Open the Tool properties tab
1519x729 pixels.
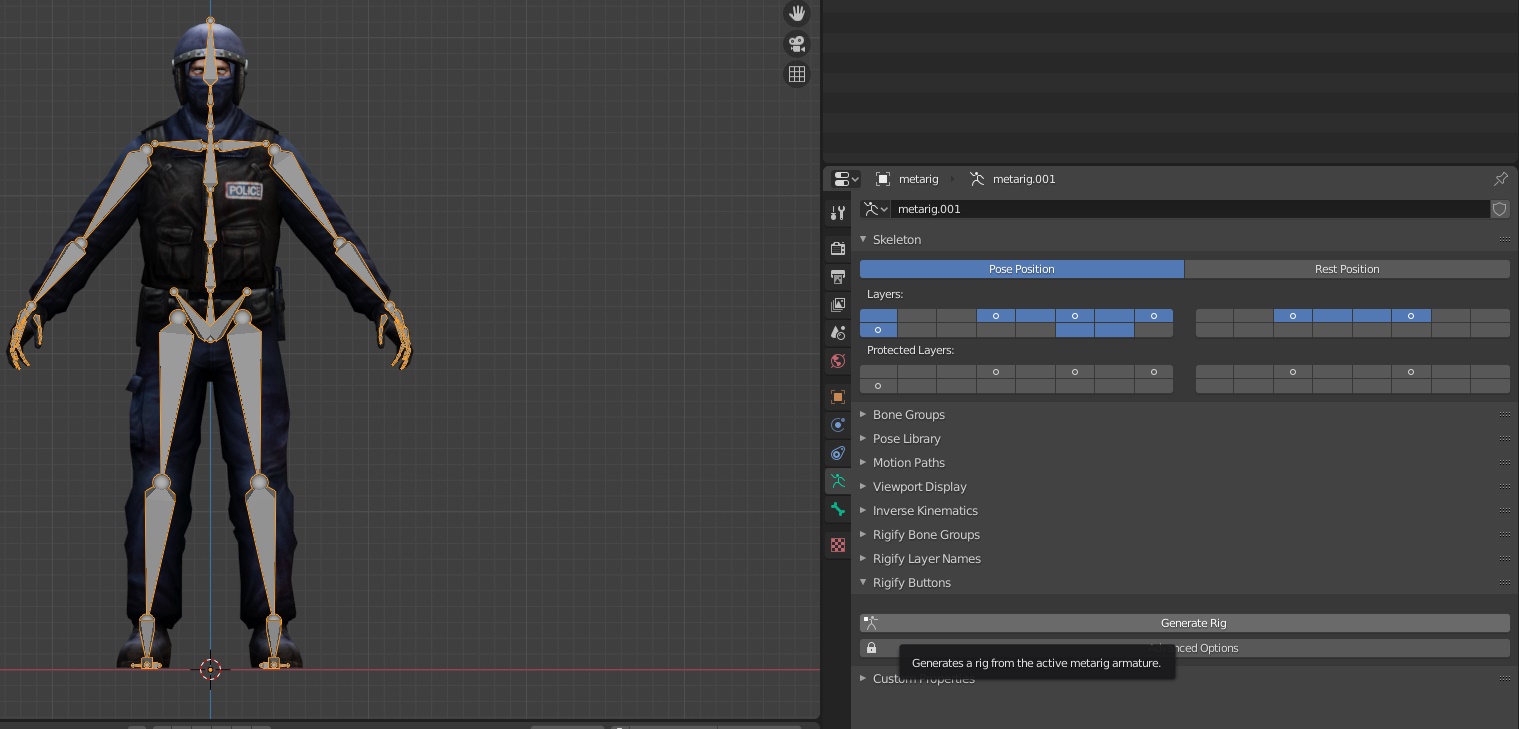pos(838,213)
